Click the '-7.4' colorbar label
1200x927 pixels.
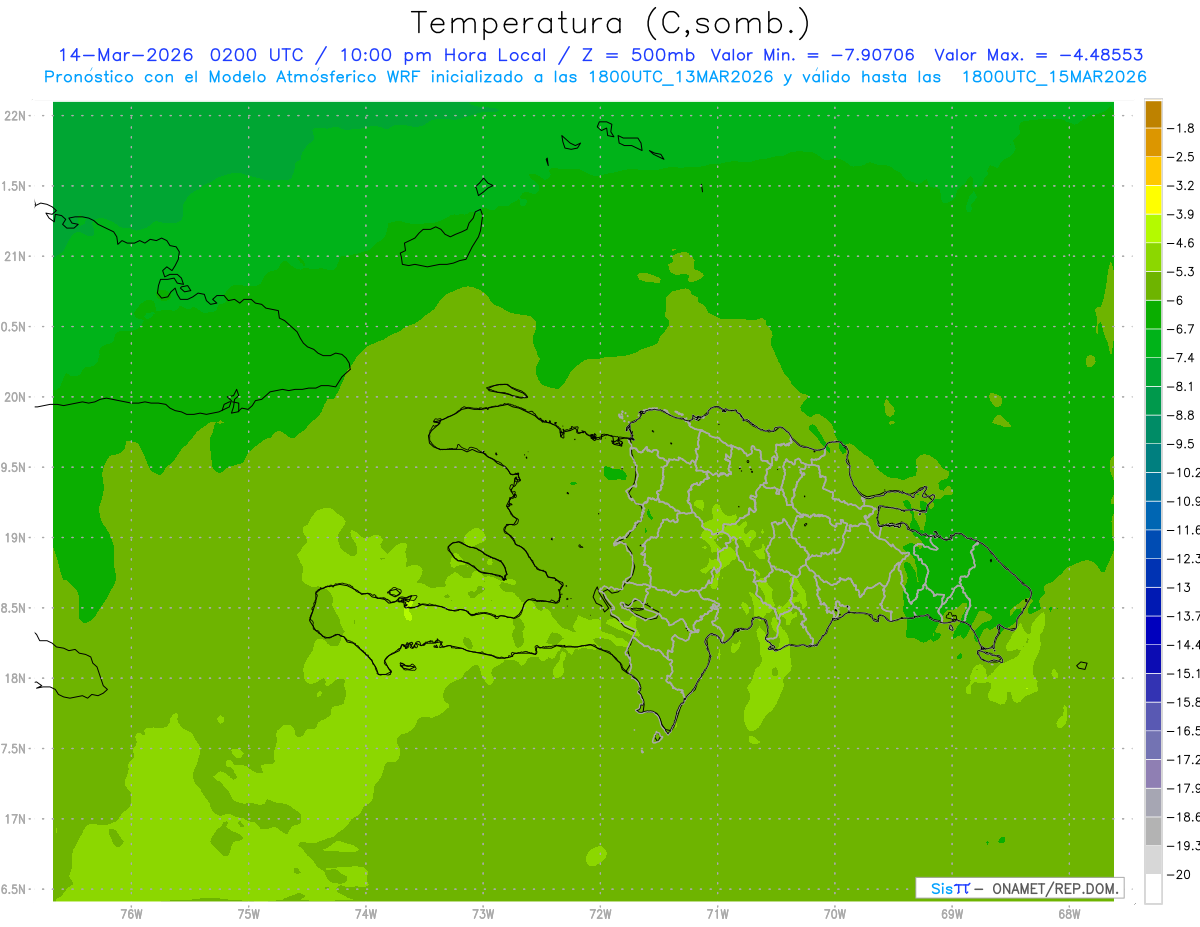coord(1181,358)
